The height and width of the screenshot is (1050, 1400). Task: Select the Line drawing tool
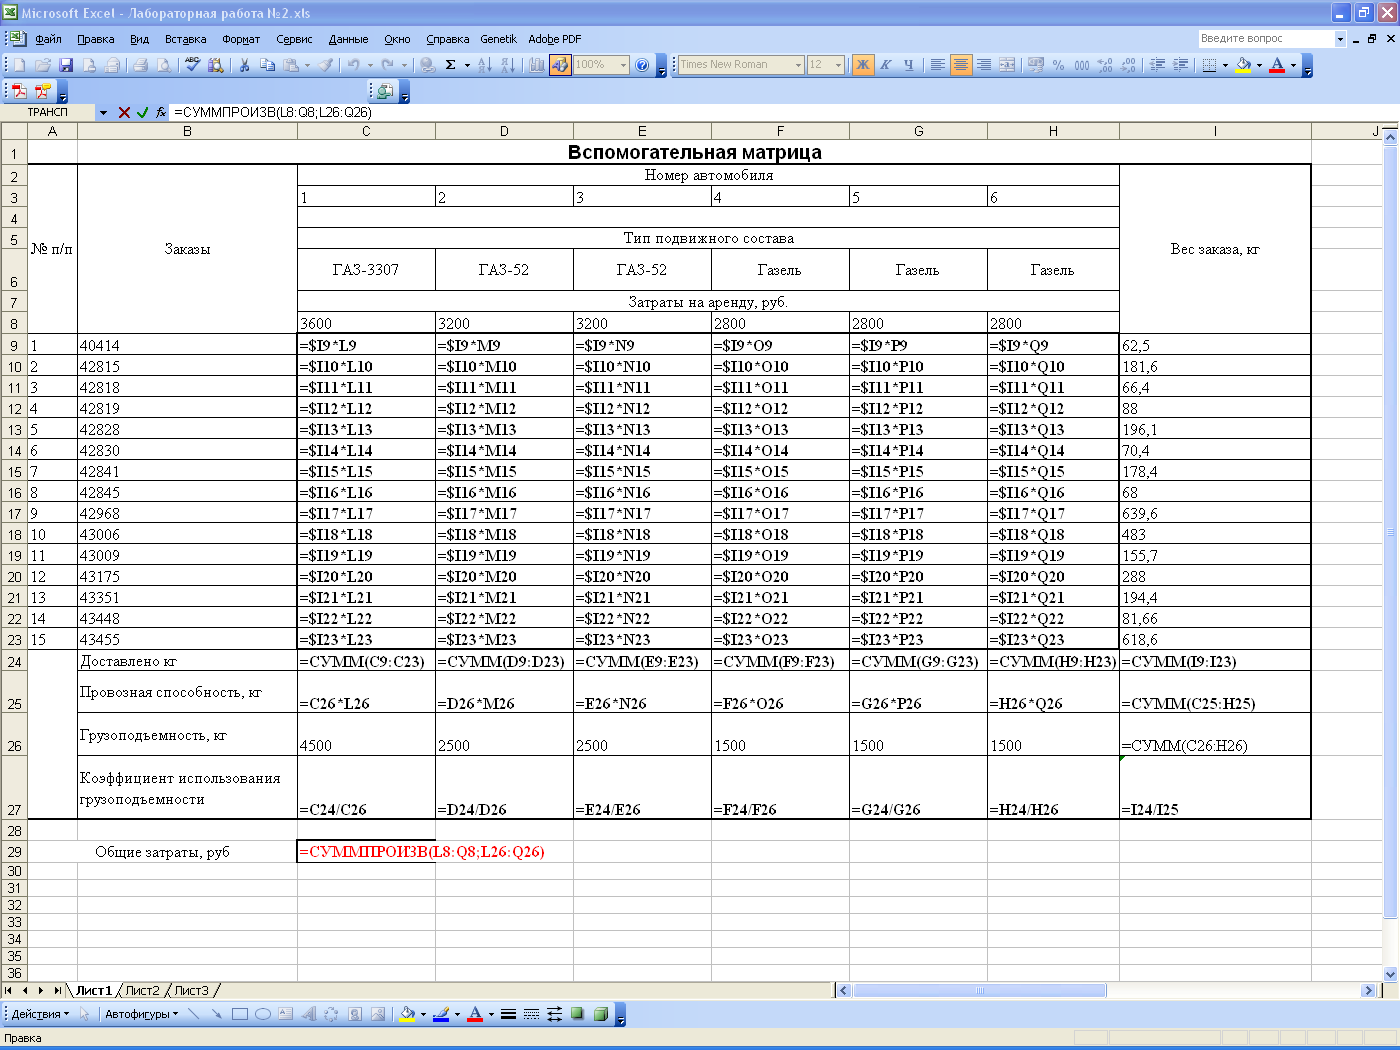pyautogui.click(x=193, y=1014)
